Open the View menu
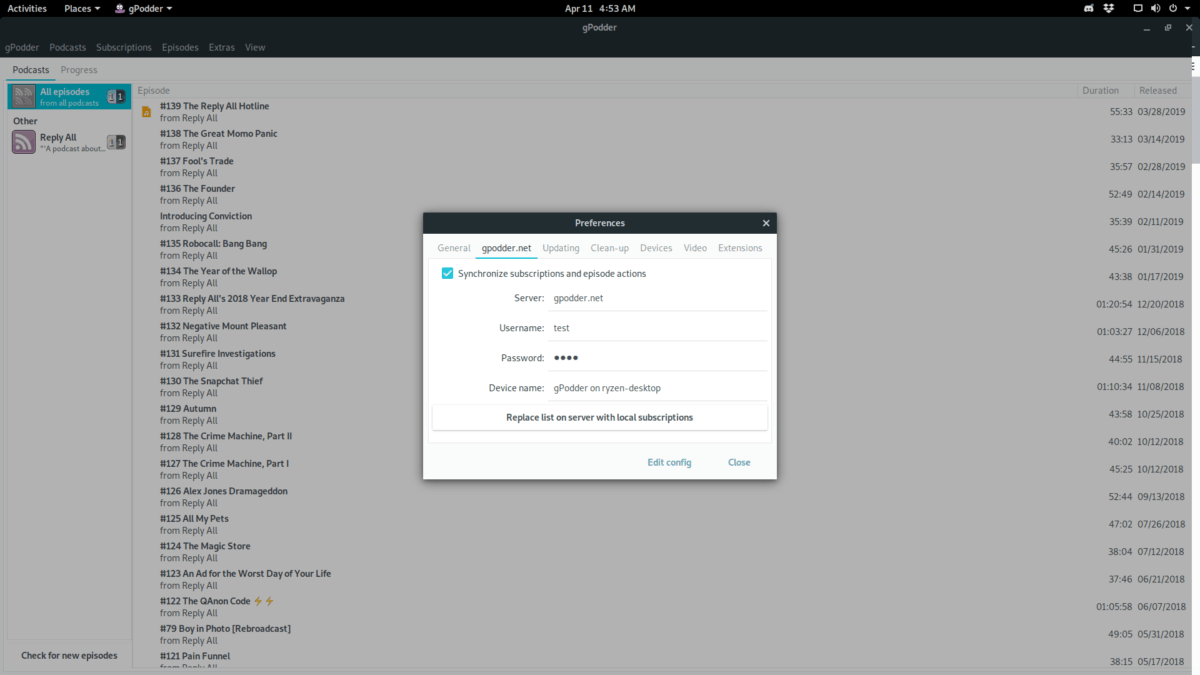Image resolution: width=1200 pixels, height=675 pixels. tap(255, 47)
